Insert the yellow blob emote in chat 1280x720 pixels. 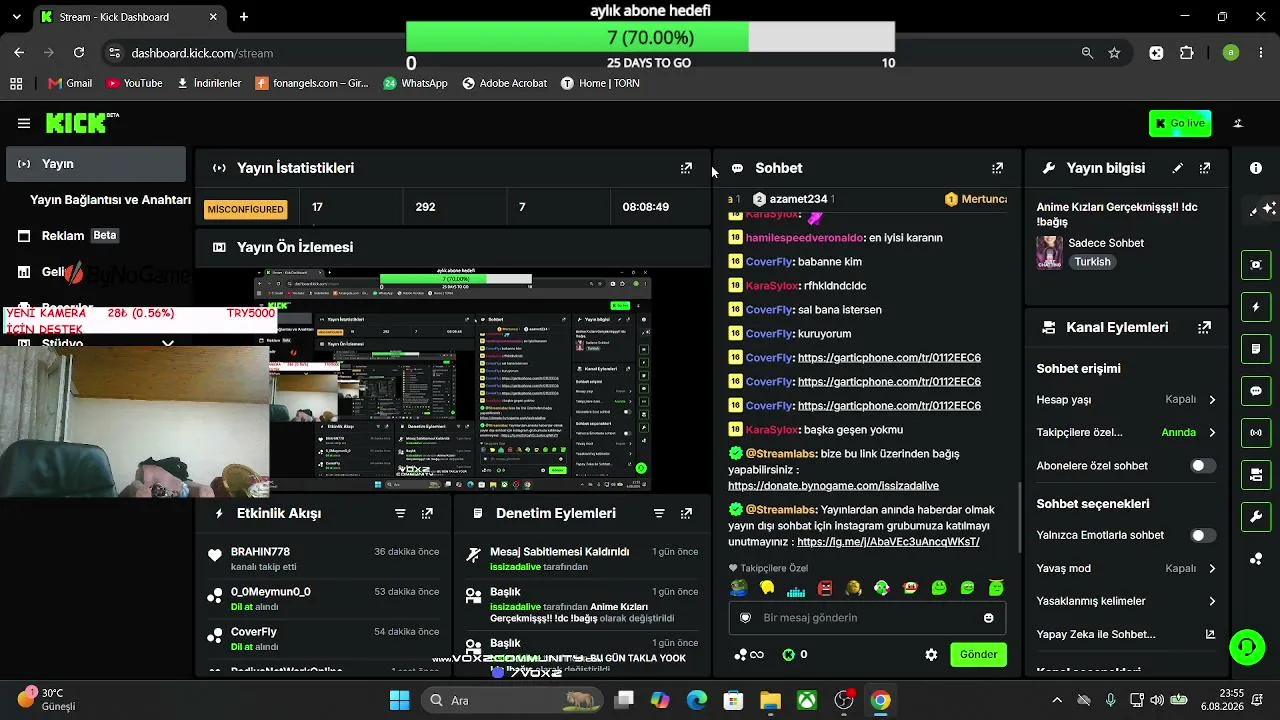point(767,589)
